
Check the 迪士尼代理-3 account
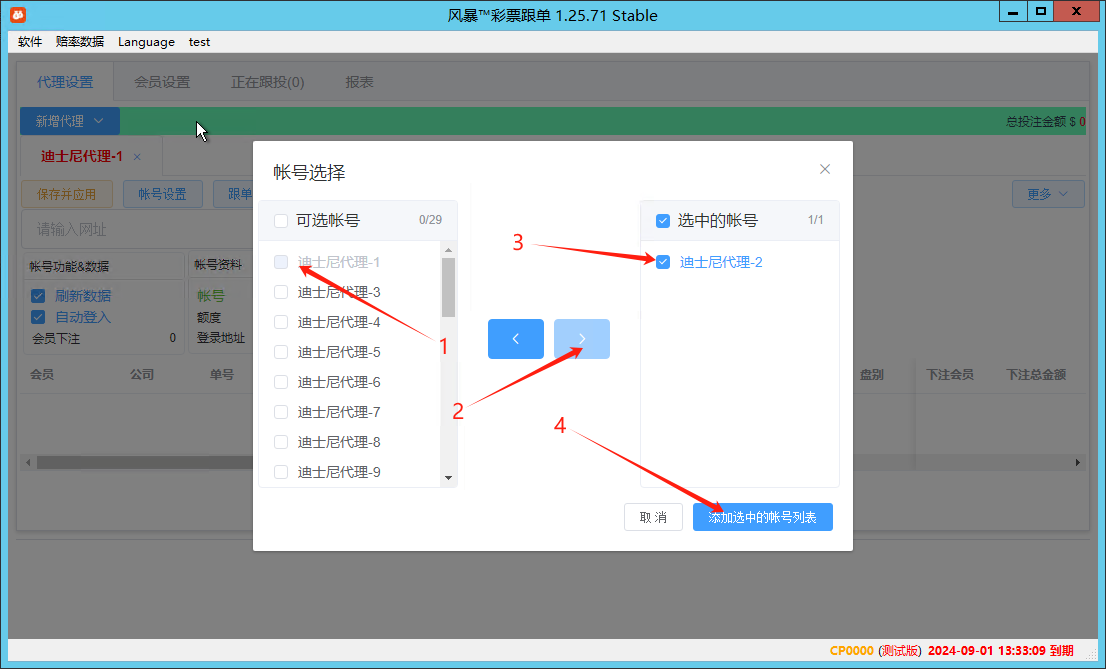pyautogui.click(x=281, y=292)
